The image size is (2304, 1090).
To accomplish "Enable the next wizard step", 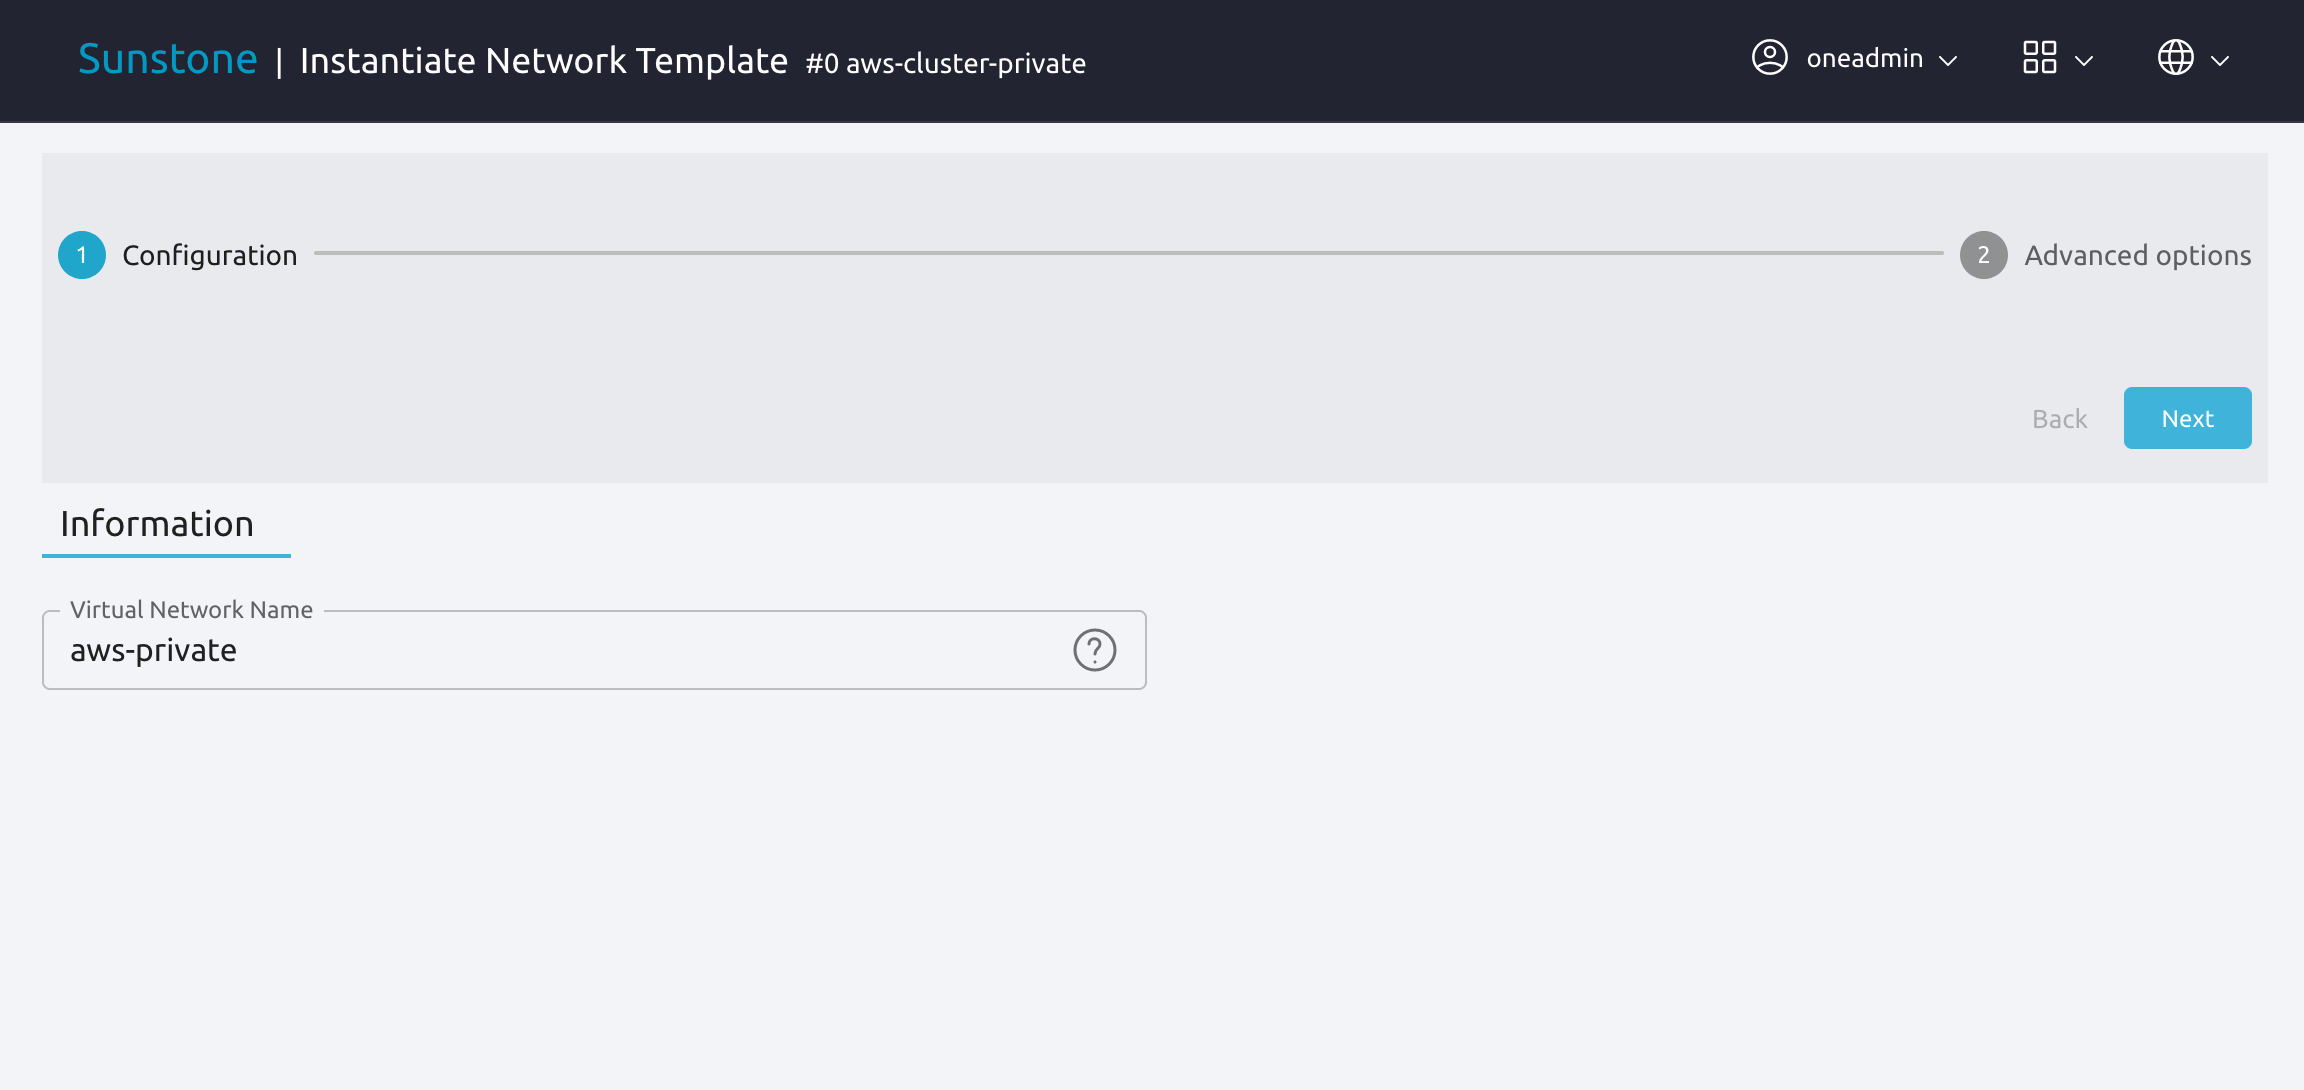I will 2188,417.
